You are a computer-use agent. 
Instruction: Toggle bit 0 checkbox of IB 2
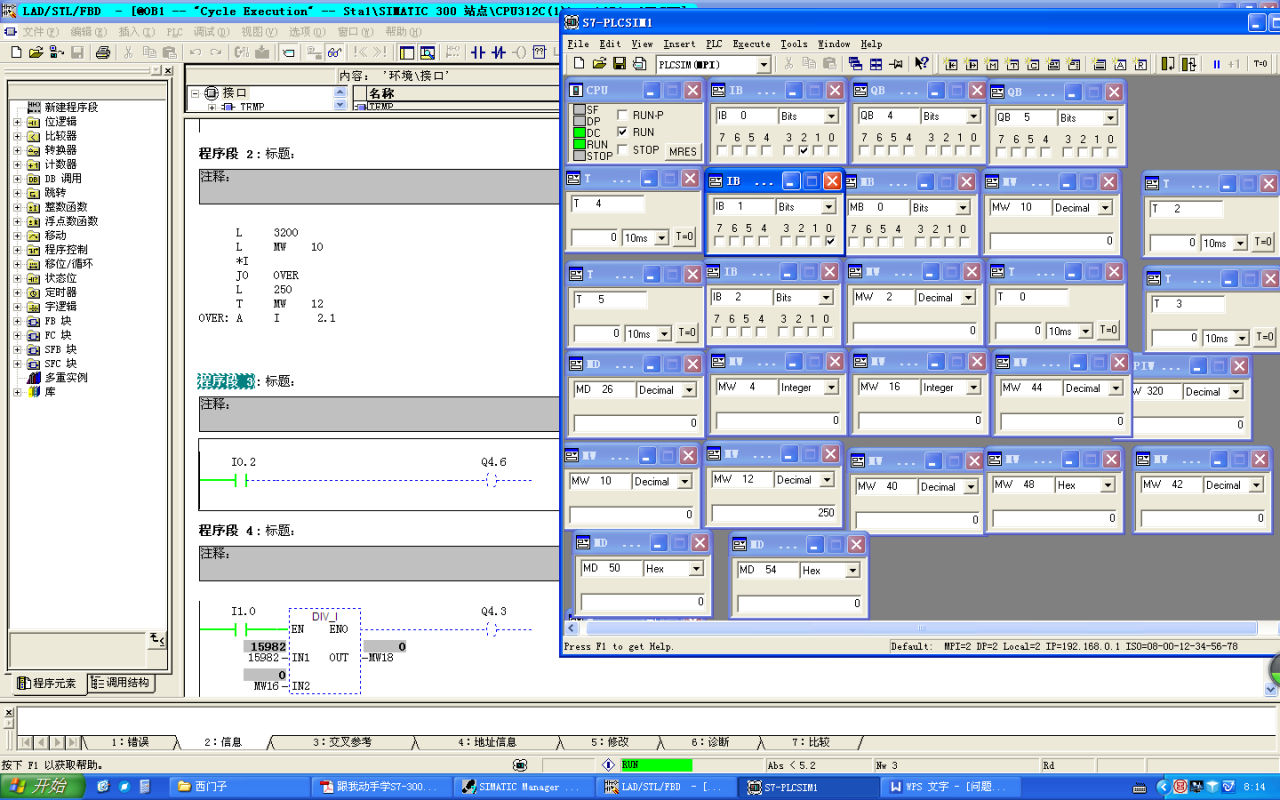(x=827, y=331)
